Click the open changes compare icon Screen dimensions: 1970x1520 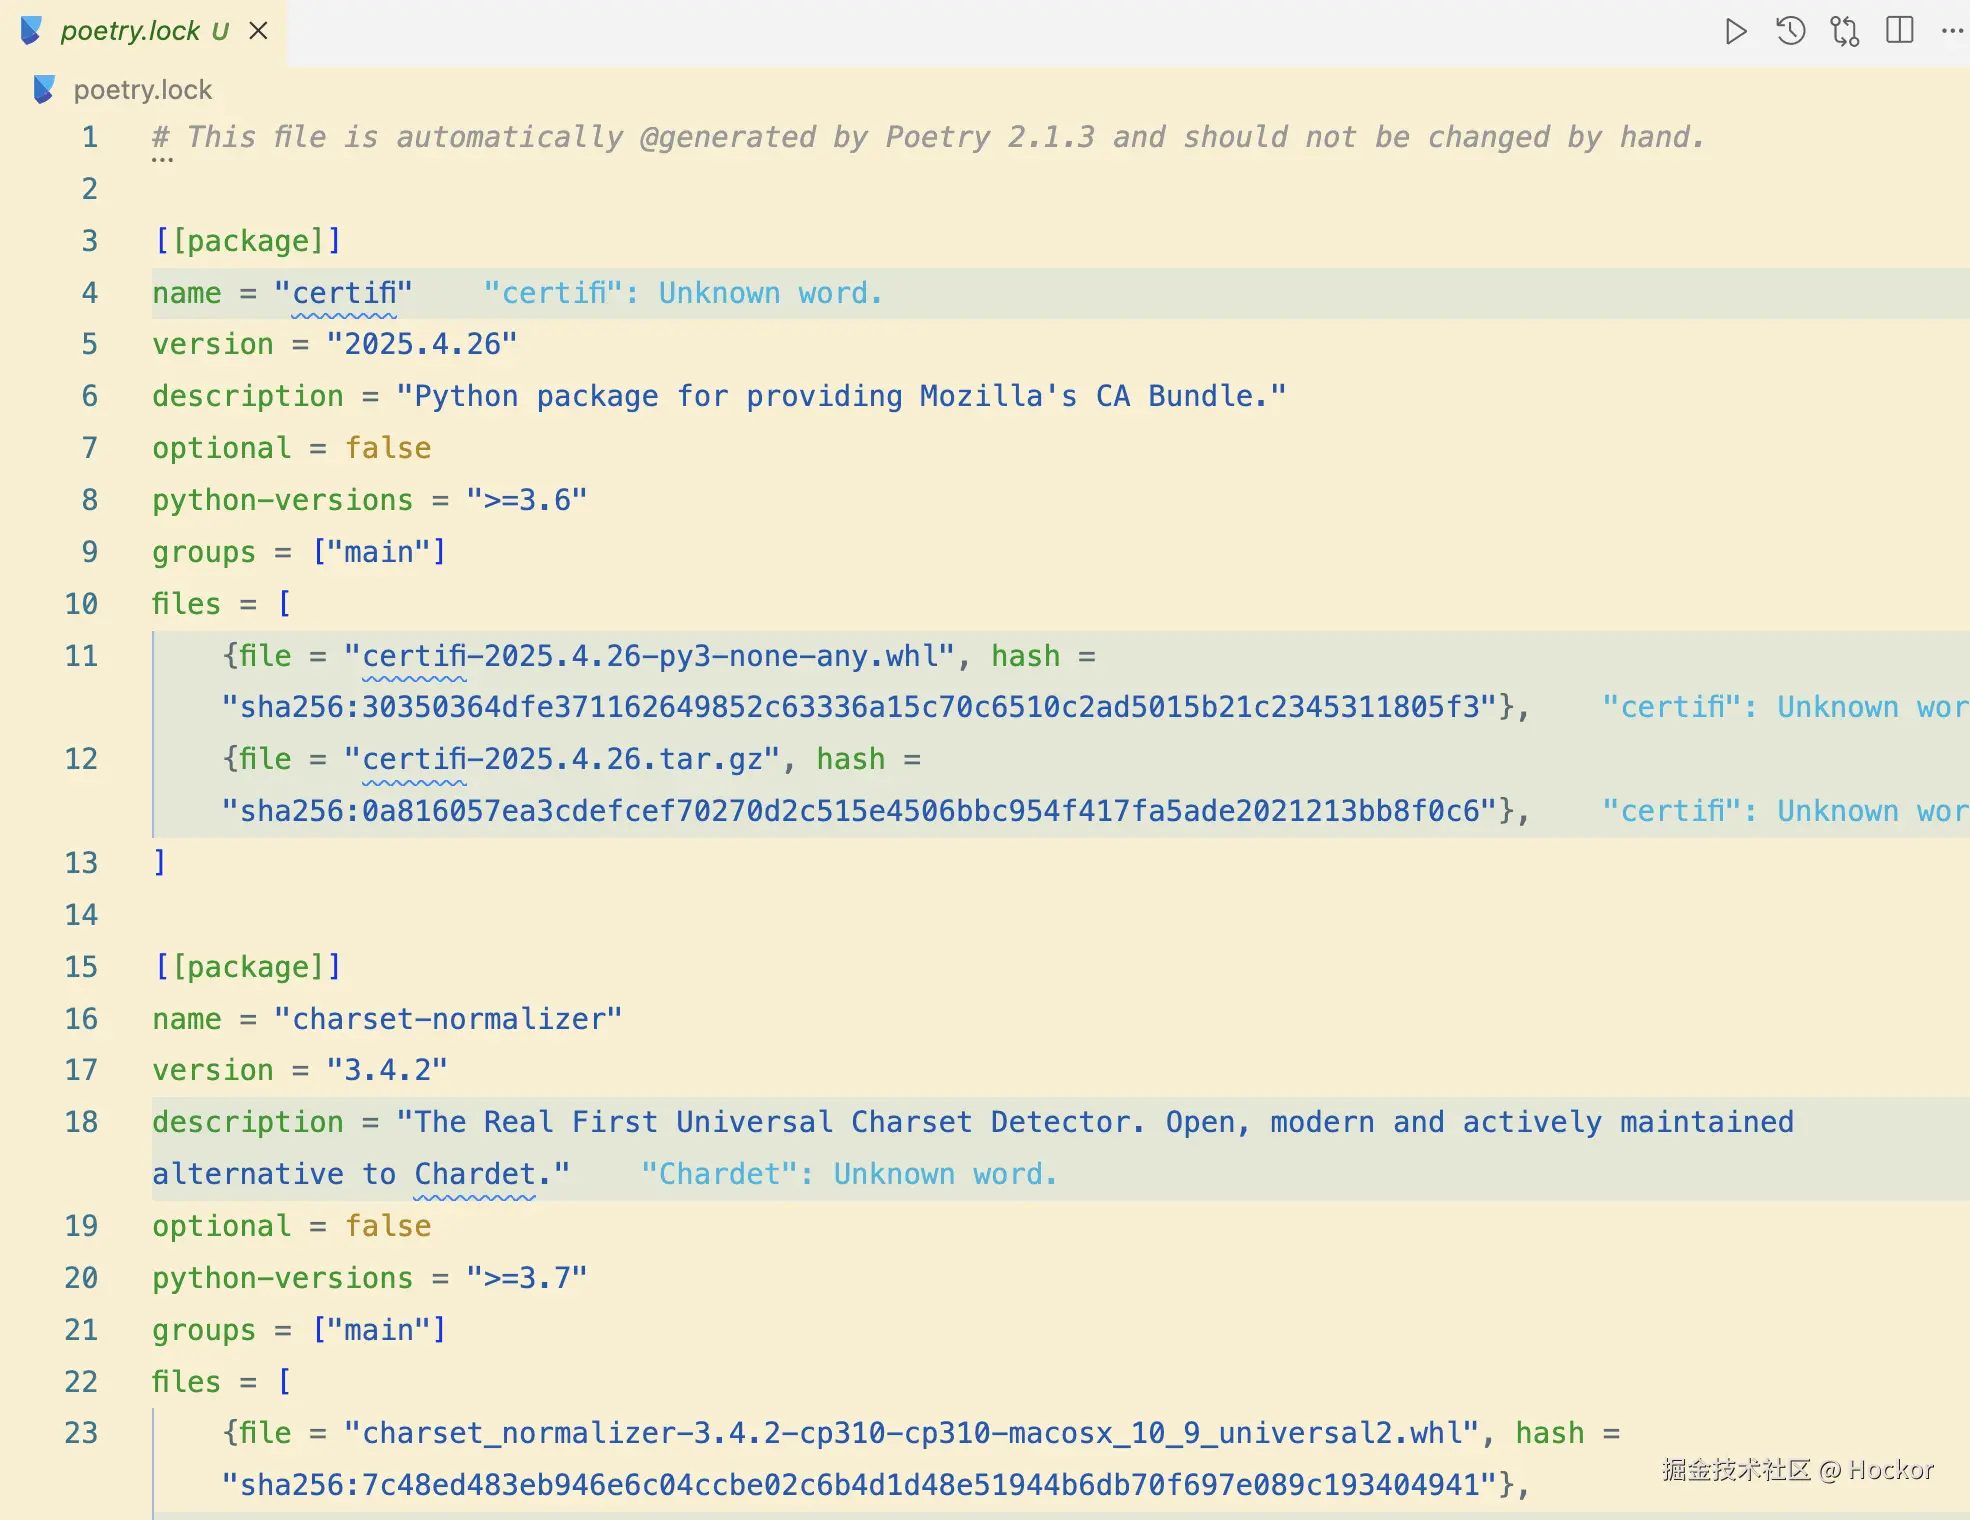[x=1845, y=31]
